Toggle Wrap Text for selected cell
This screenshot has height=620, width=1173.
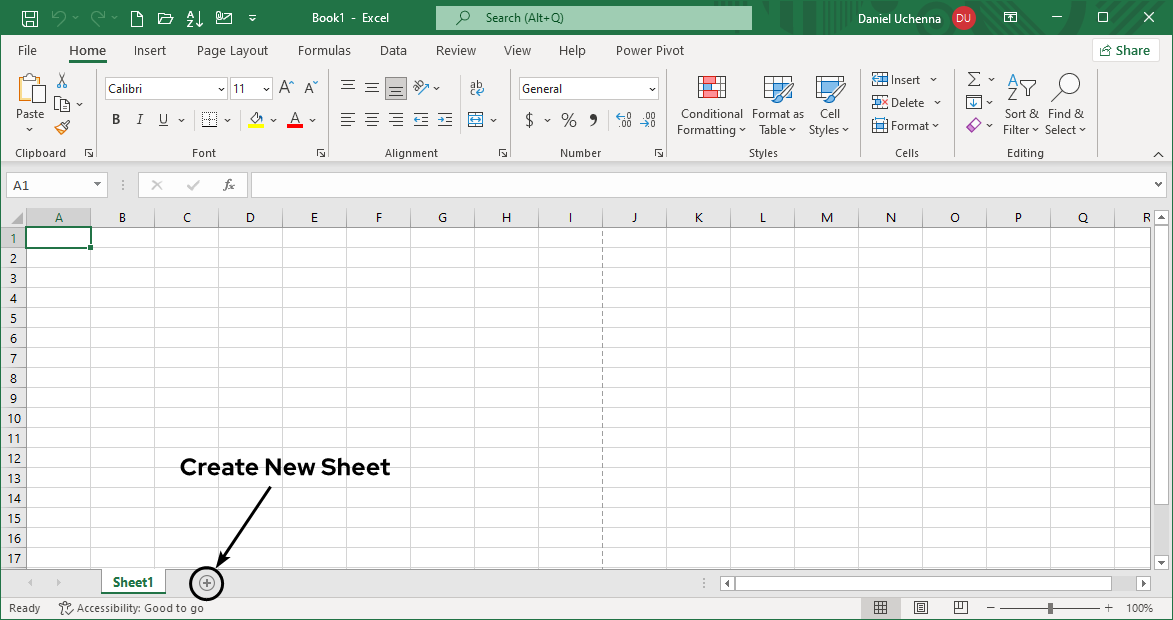tap(477, 88)
